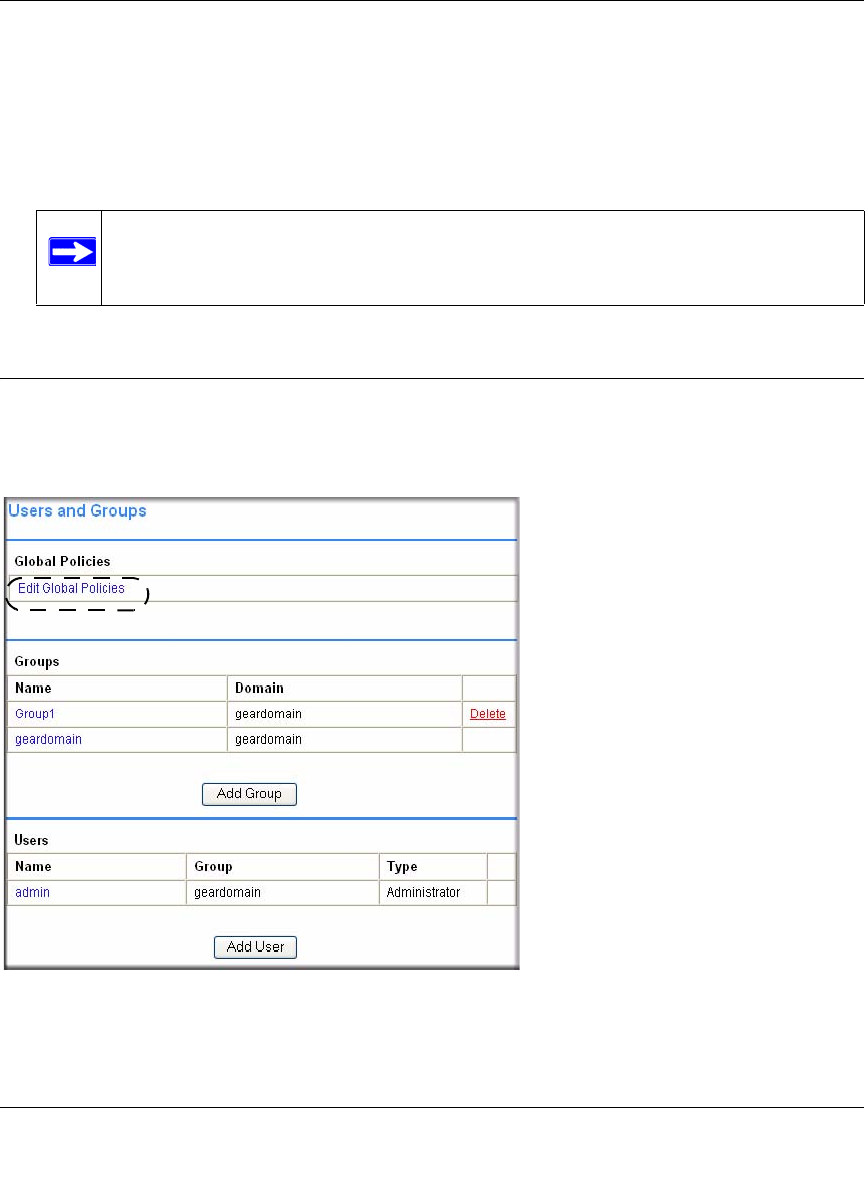Open the Edit Global Policies link

71,588
